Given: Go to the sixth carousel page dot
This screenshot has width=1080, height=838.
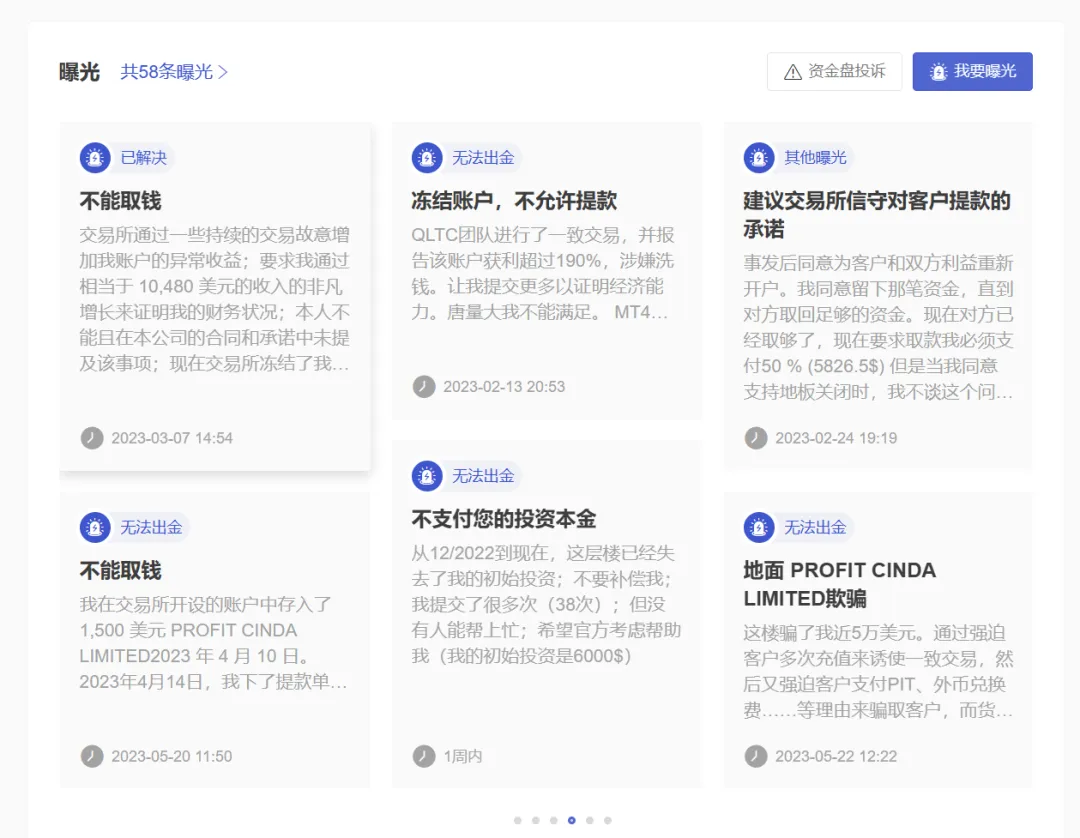Looking at the screenshot, I should click(x=608, y=820).
